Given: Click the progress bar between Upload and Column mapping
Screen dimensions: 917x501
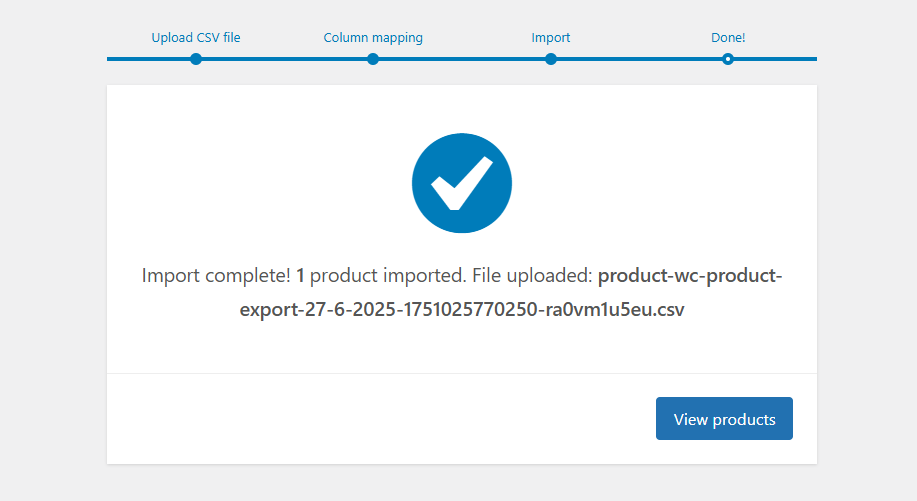Looking at the screenshot, I should tap(285, 59).
